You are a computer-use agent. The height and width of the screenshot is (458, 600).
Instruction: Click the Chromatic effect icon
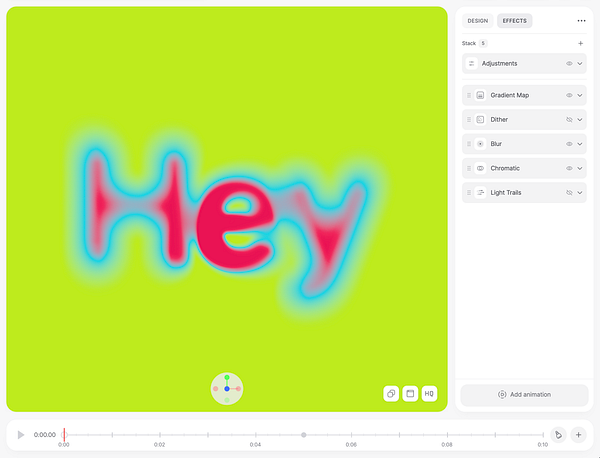click(x=480, y=168)
